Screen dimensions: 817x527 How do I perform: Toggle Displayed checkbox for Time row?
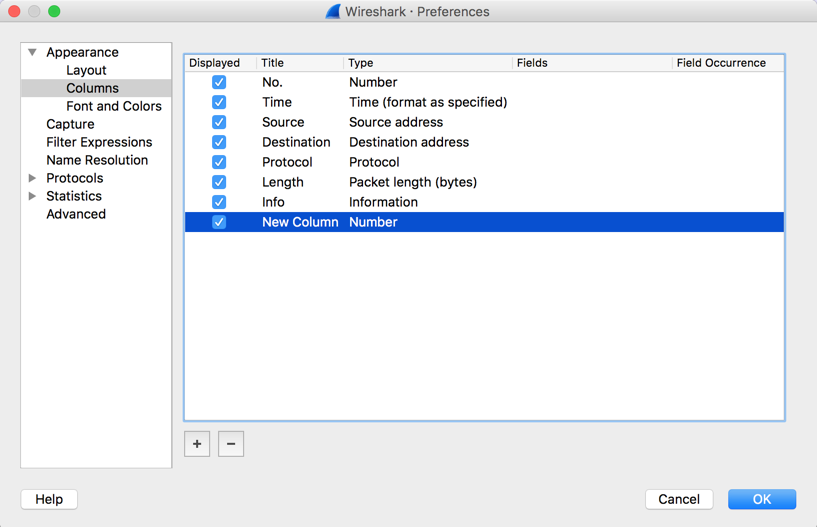219,102
